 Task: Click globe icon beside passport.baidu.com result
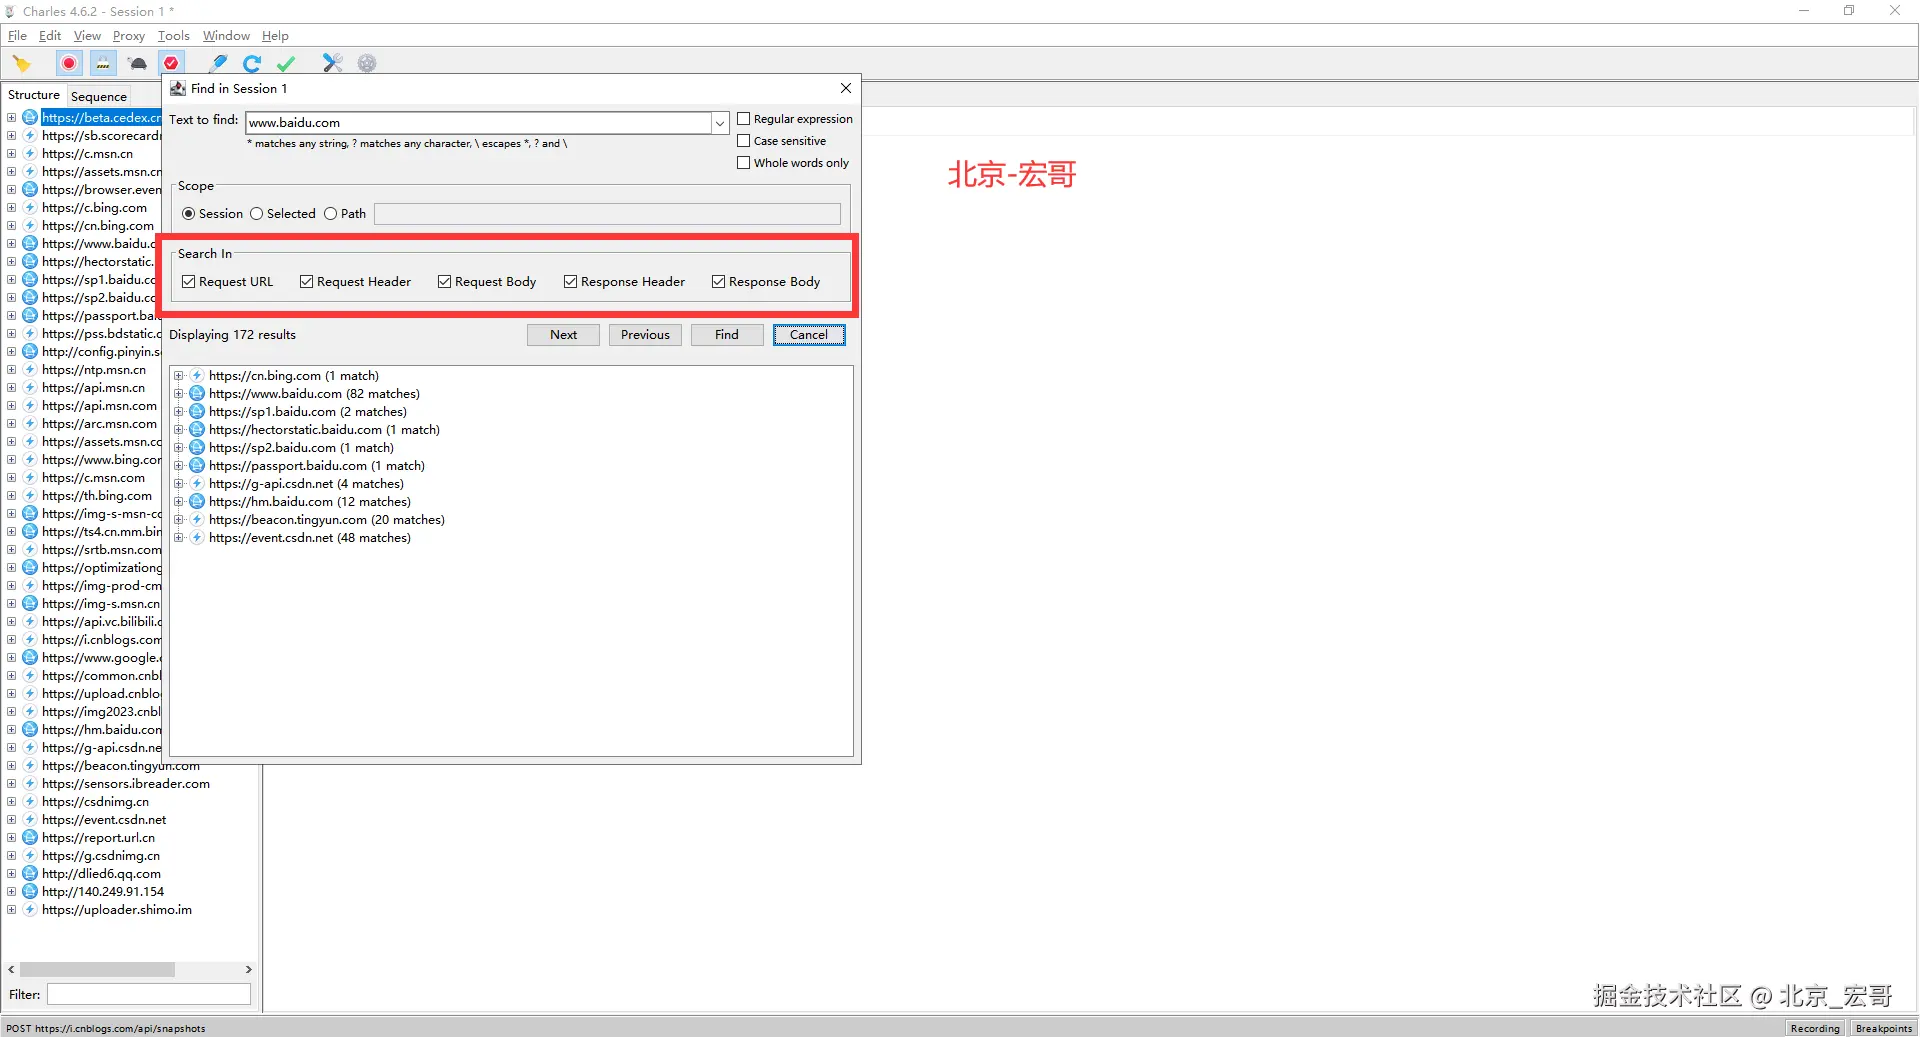[197, 466]
